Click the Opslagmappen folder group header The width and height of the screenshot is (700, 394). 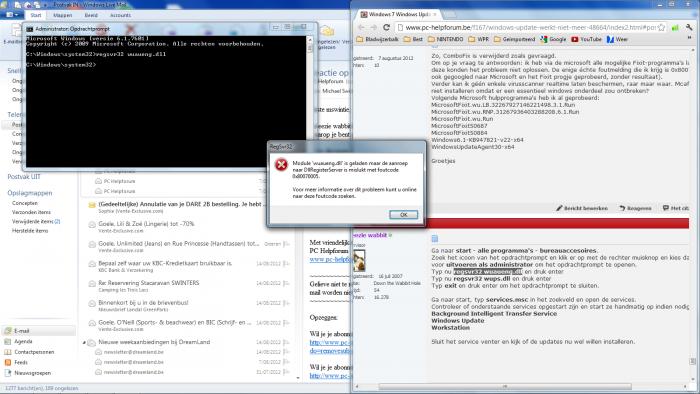[29, 193]
